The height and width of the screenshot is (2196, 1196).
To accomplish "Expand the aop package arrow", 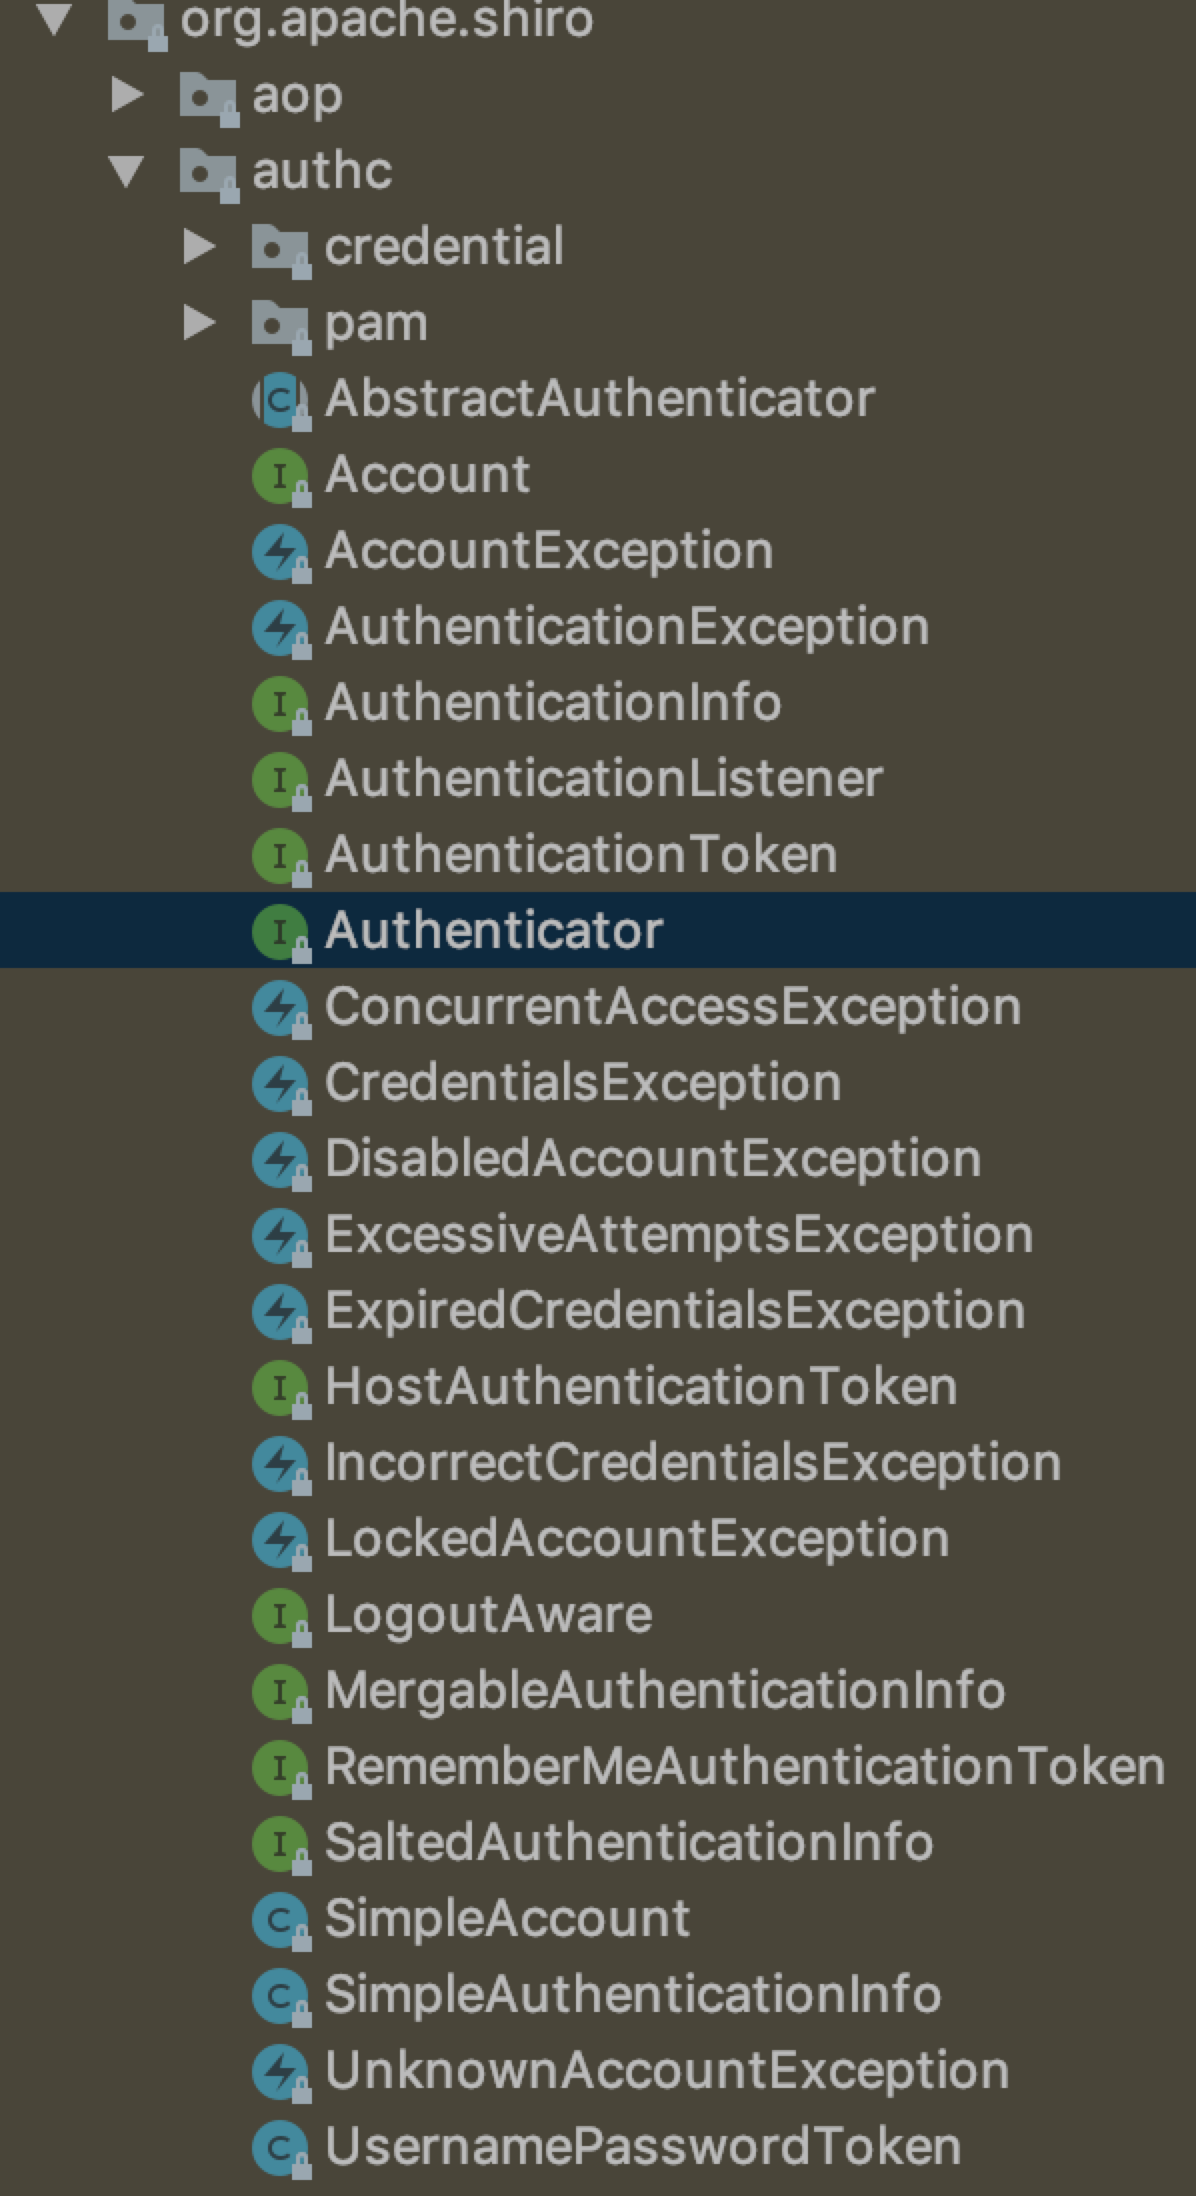I will coord(128,95).
